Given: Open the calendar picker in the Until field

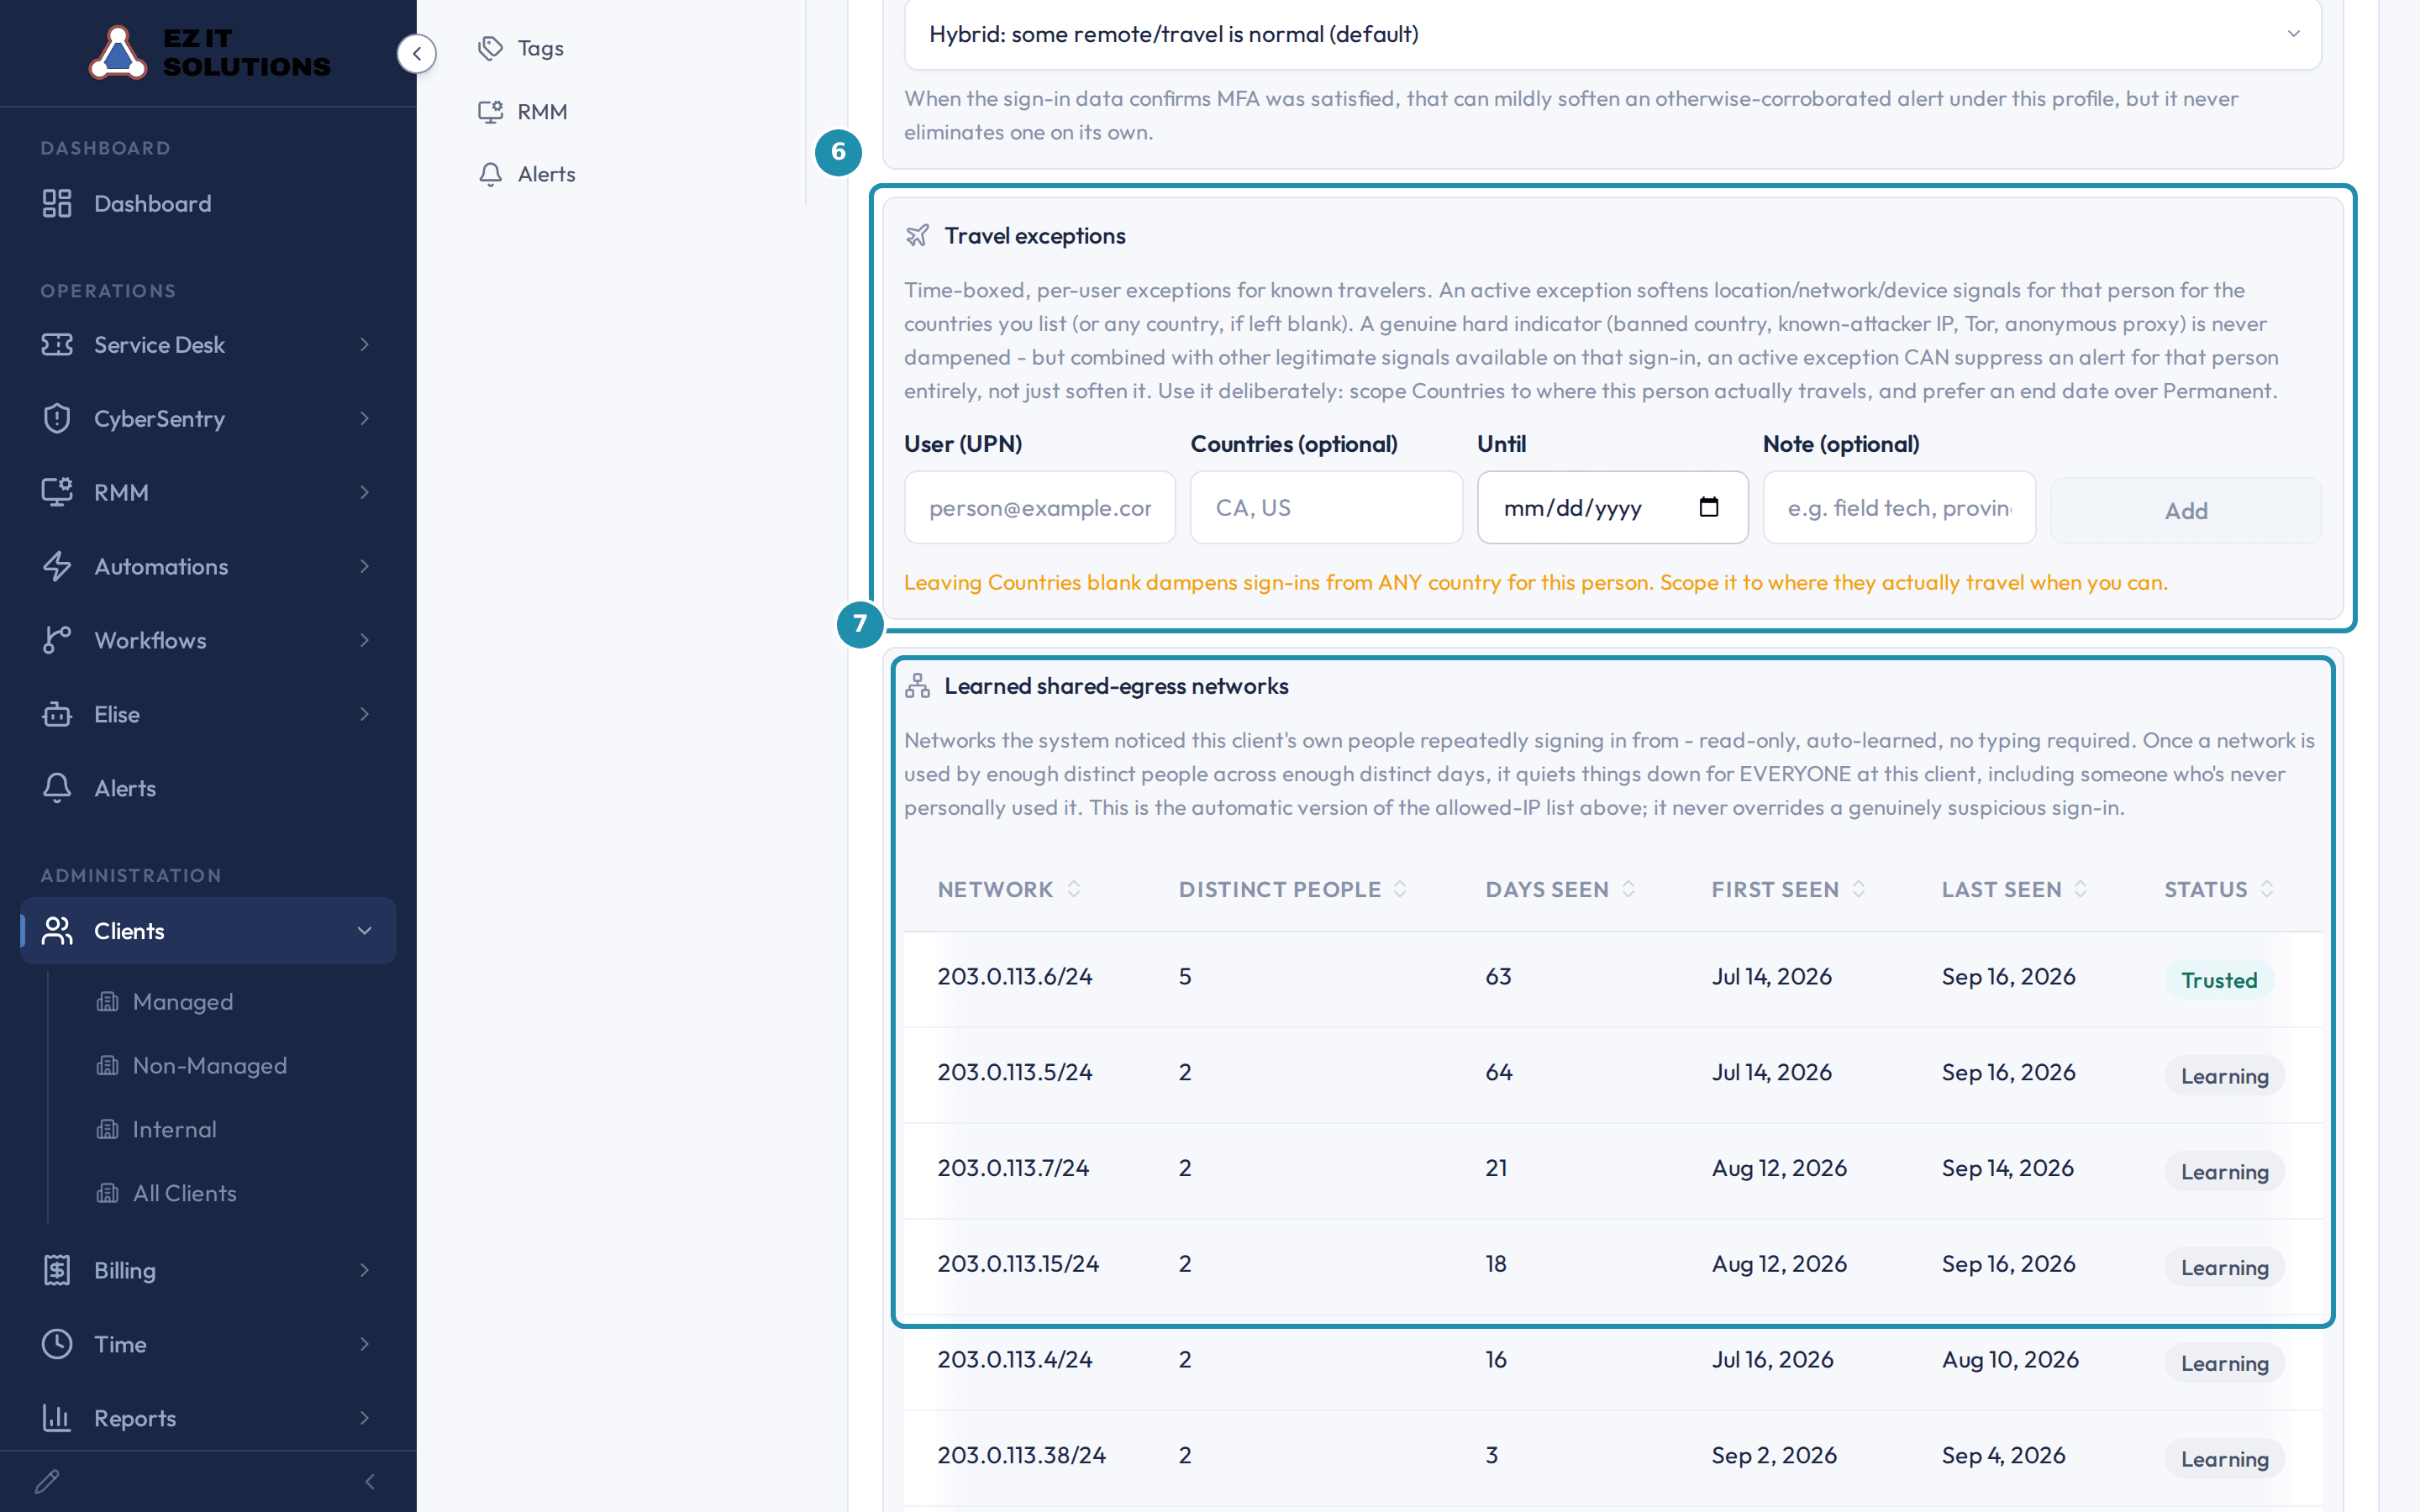Looking at the screenshot, I should click(x=1709, y=507).
